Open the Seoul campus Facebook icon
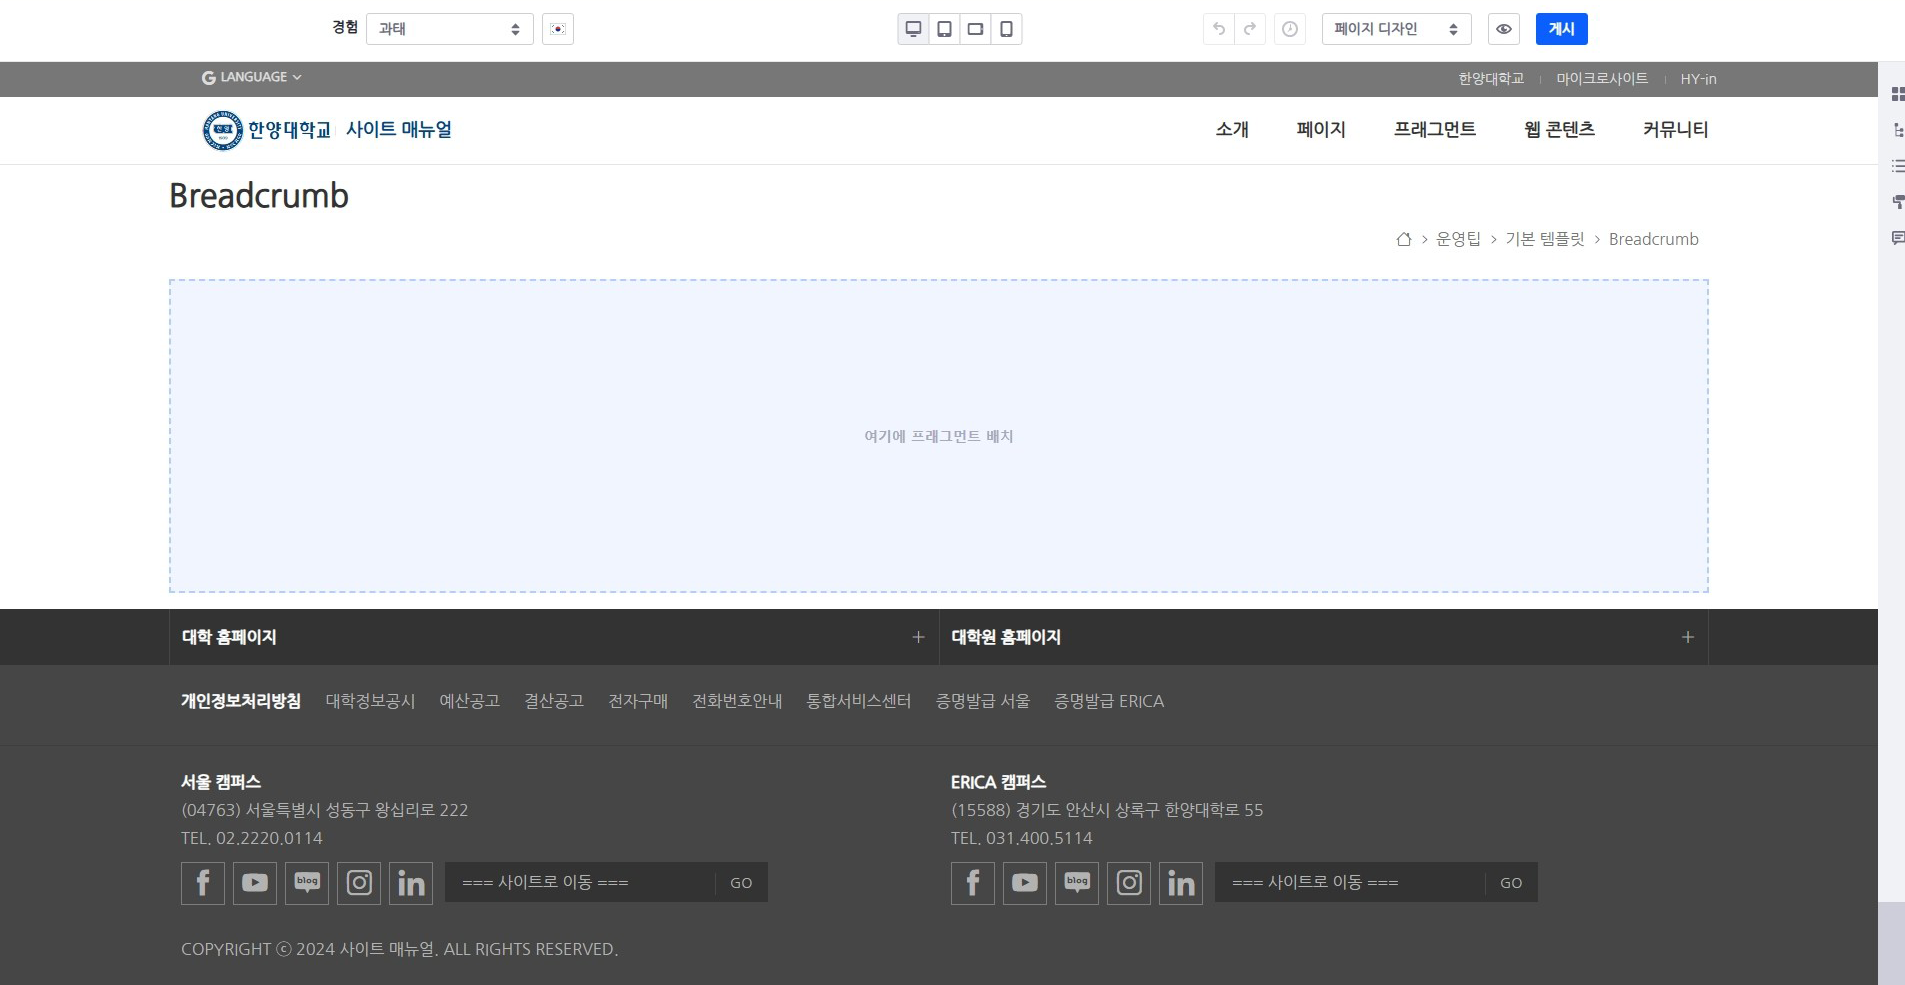This screenshot has width=1905, height=985. [x=203, y=883]
